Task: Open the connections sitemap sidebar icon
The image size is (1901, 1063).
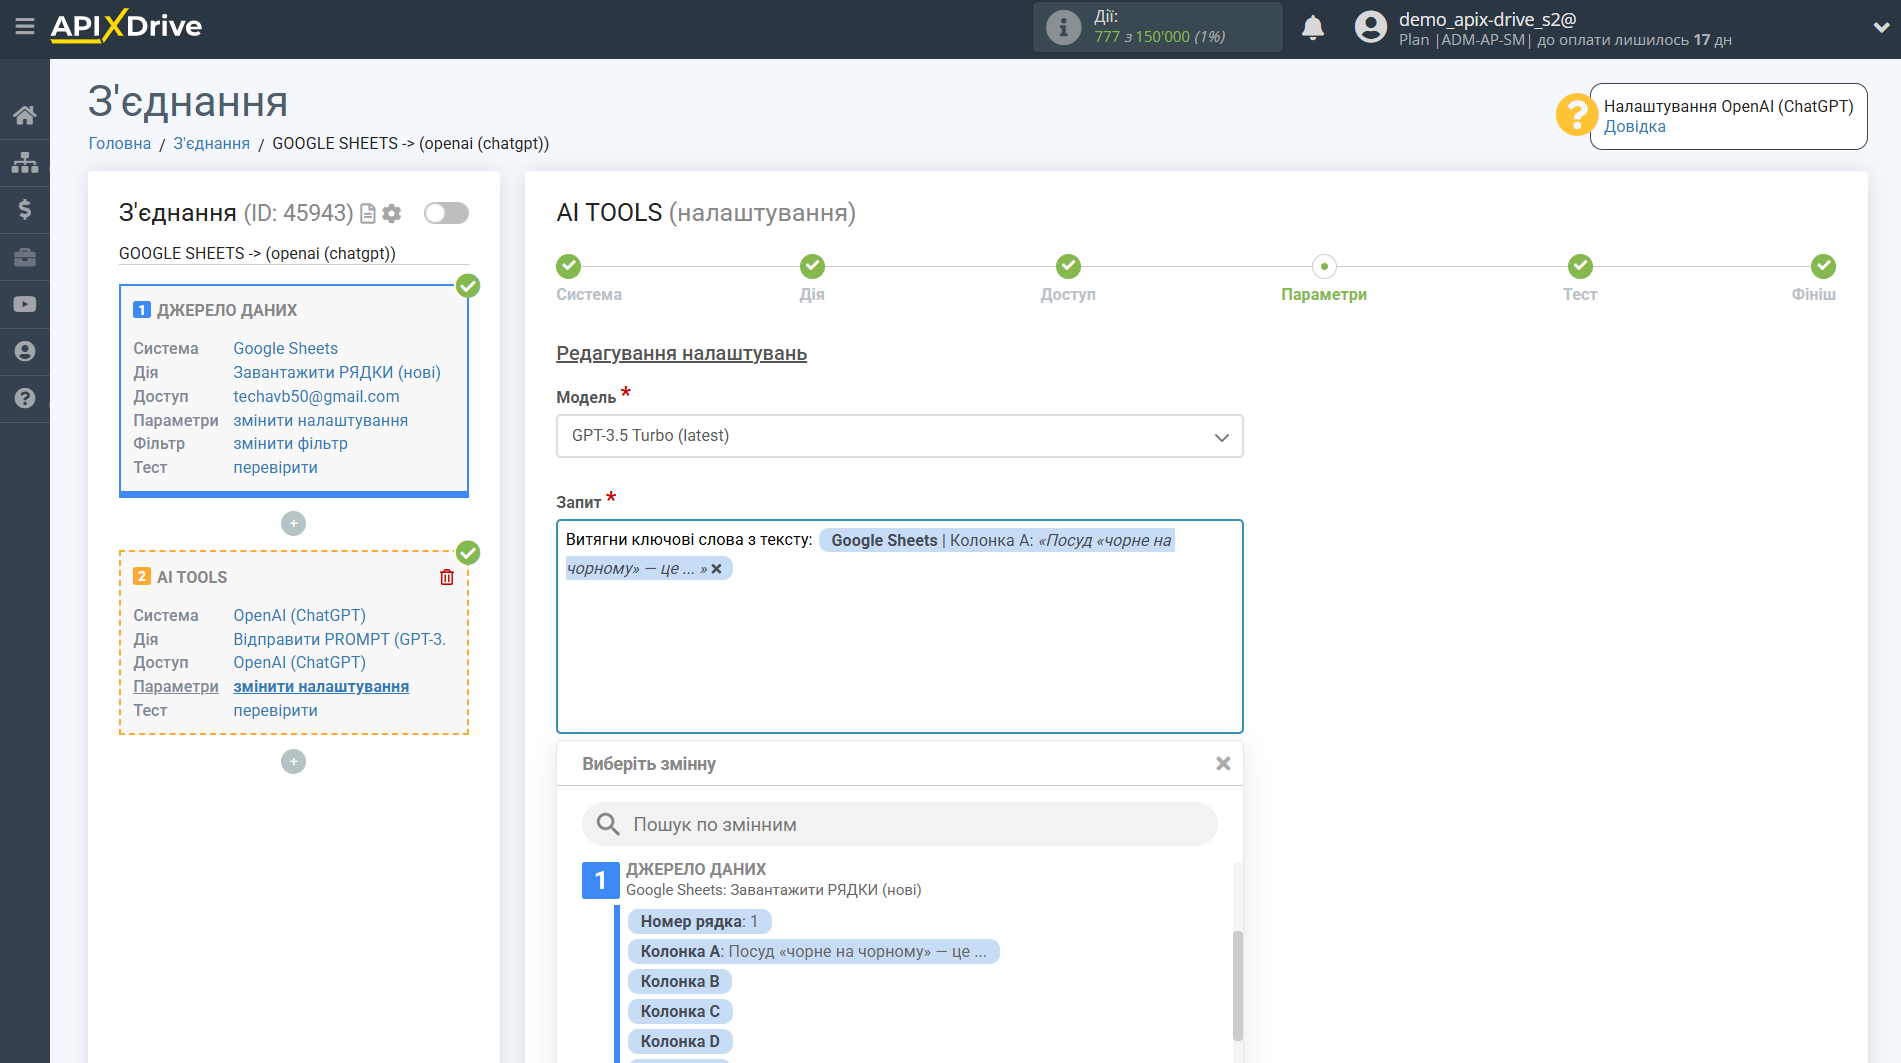Action: click(25, 162)
